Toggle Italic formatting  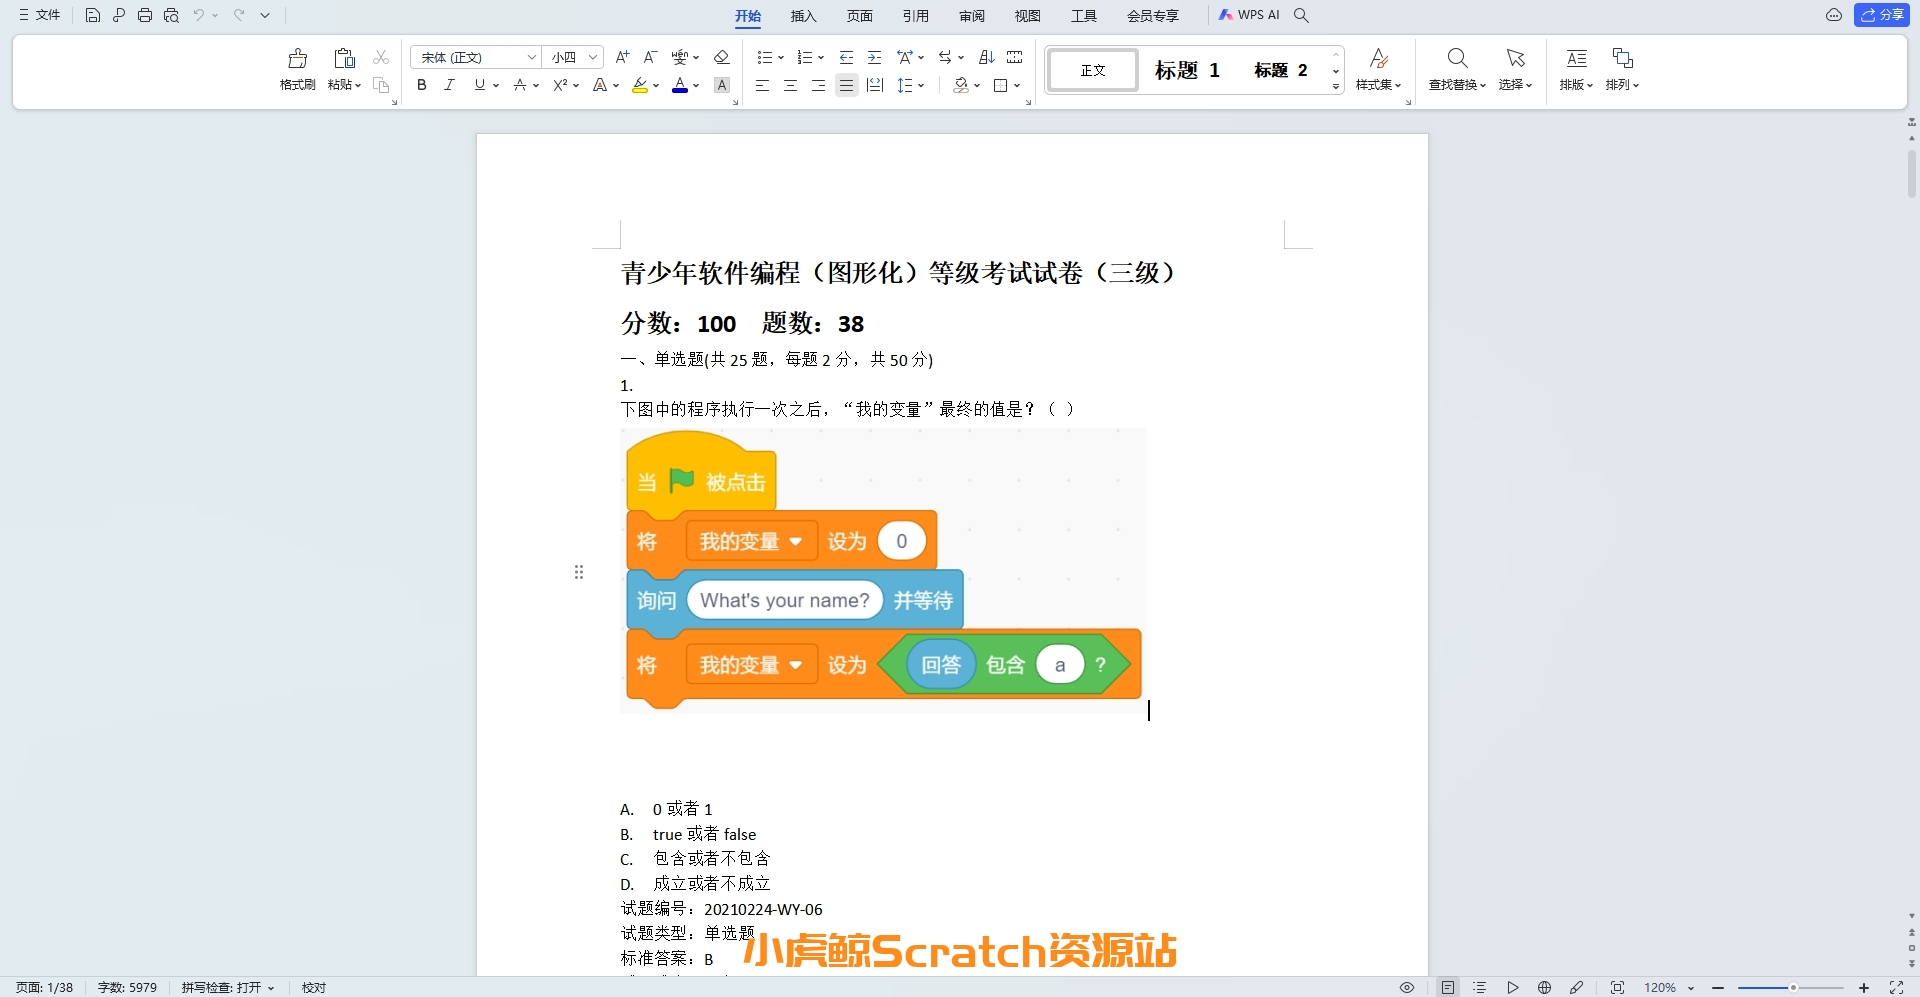[x=450, y=85]
